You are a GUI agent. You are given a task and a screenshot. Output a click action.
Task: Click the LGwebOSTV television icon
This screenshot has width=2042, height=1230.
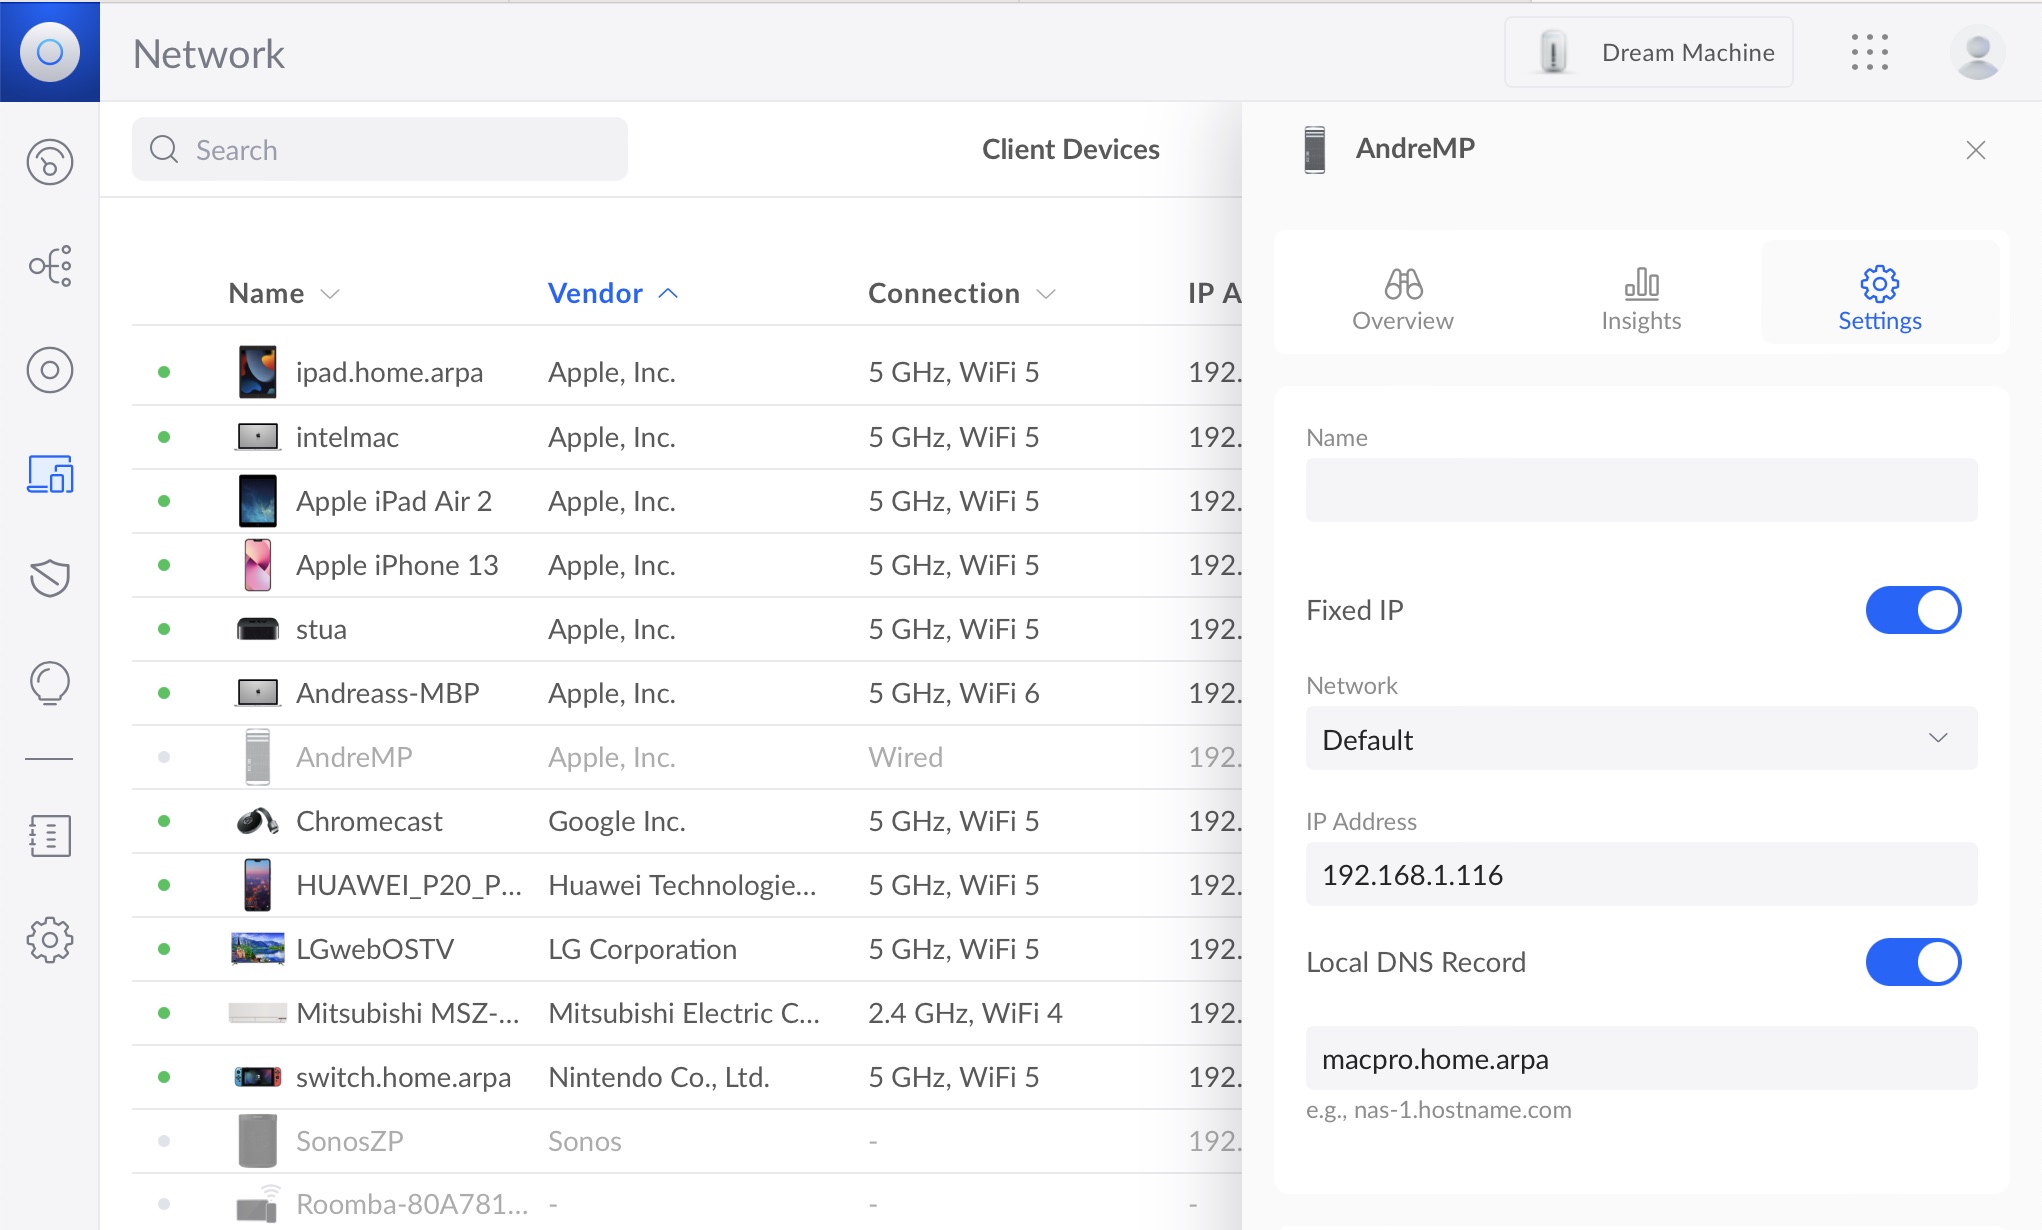pos(258,949)
